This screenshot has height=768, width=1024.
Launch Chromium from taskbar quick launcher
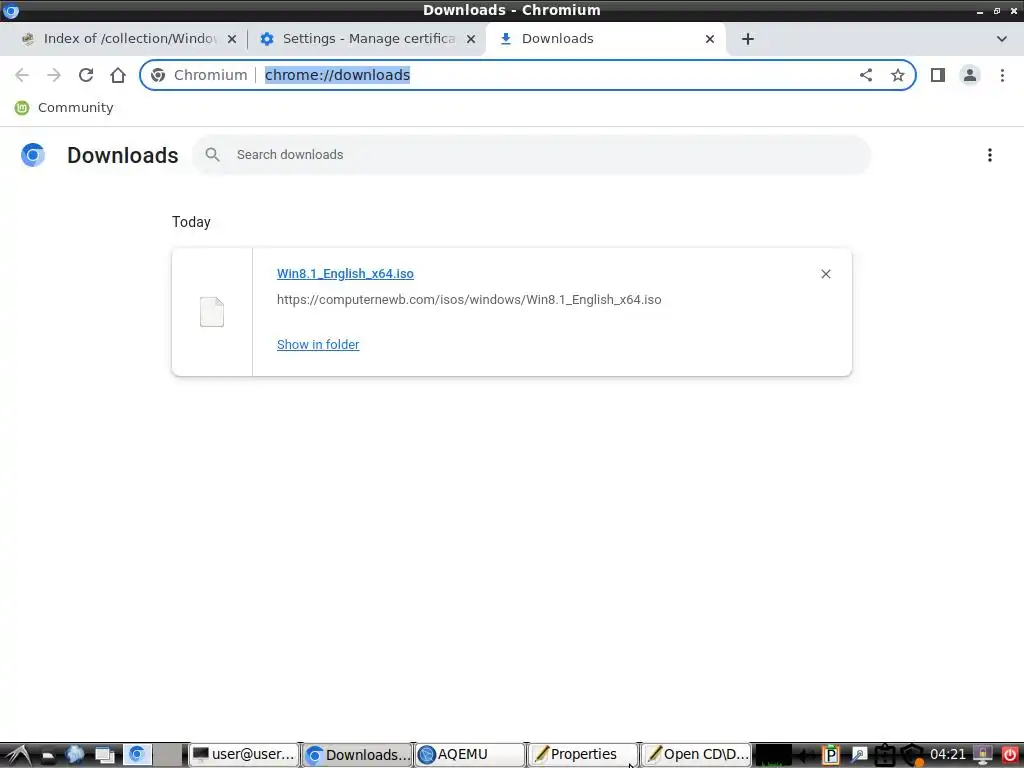coord(137,755)
